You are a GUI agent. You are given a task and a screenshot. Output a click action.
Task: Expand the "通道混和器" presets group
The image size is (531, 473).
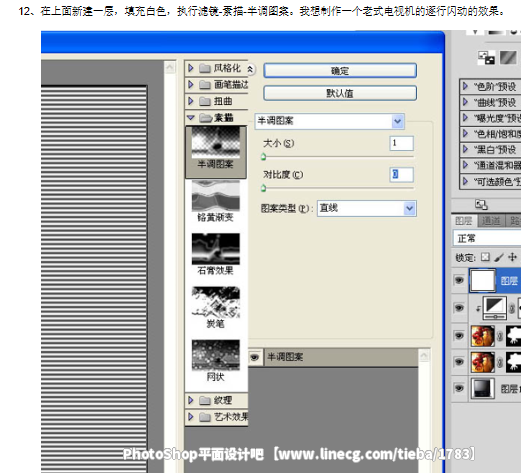coord(465,165)
